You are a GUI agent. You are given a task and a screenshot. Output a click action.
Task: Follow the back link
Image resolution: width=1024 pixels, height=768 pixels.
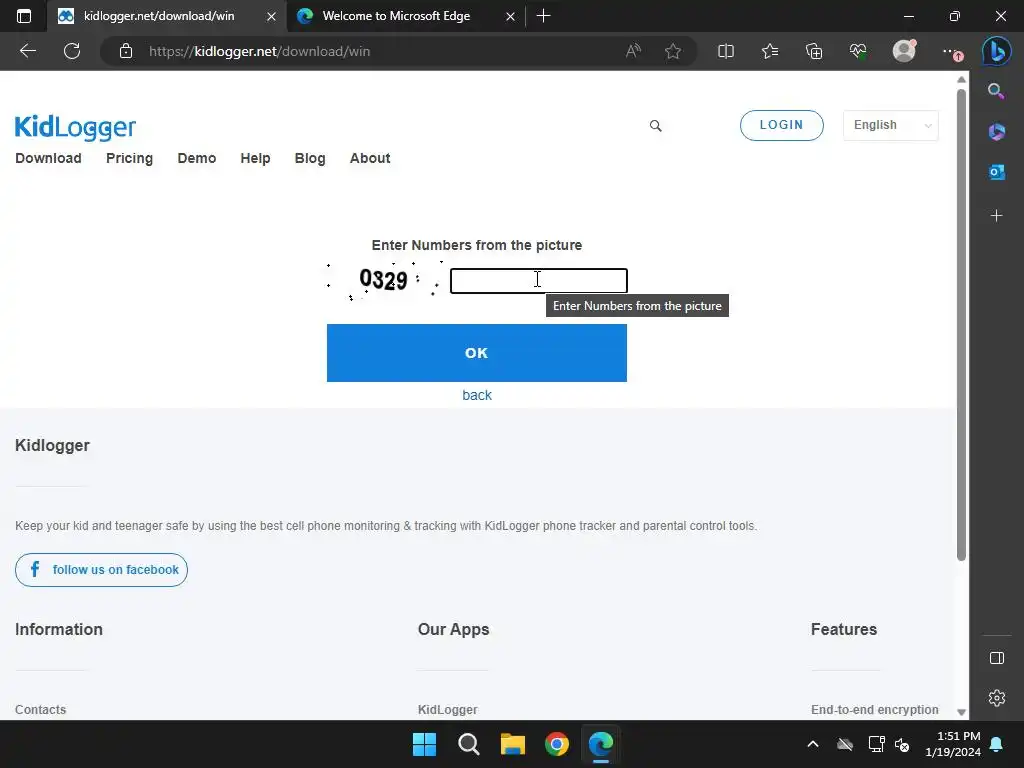coord(477,395)
